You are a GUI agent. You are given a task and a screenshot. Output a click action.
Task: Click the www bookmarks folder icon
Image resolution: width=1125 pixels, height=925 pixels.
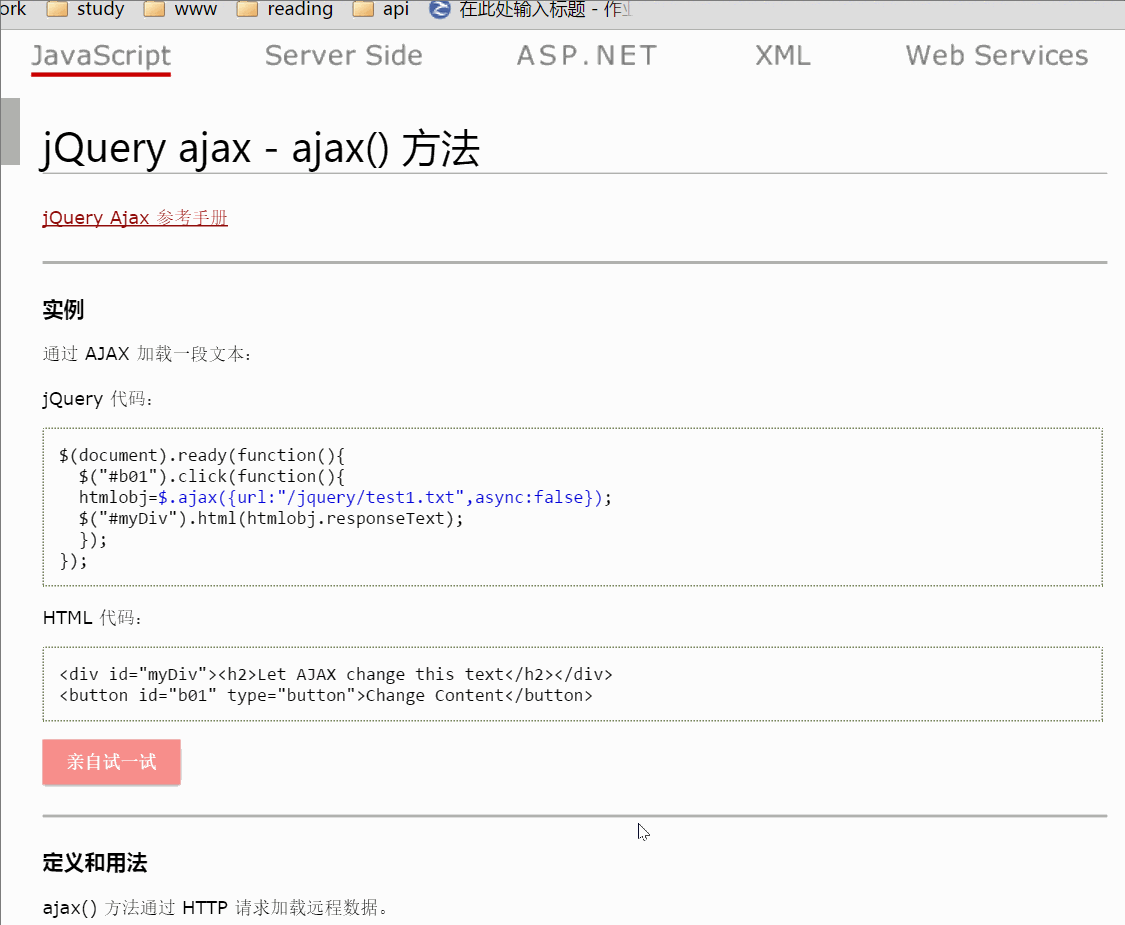[x=157, y=10]
